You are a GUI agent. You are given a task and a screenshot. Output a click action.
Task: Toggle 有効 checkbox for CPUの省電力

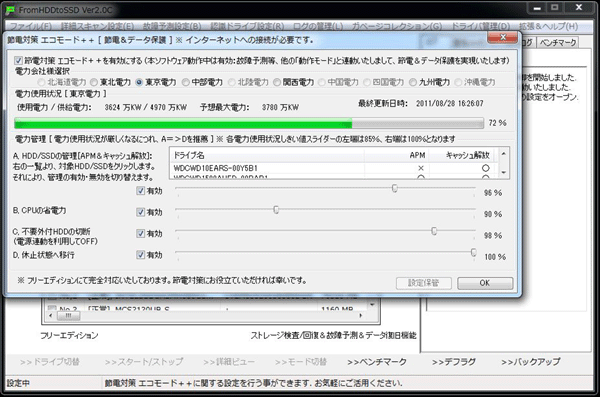(140, 212)
